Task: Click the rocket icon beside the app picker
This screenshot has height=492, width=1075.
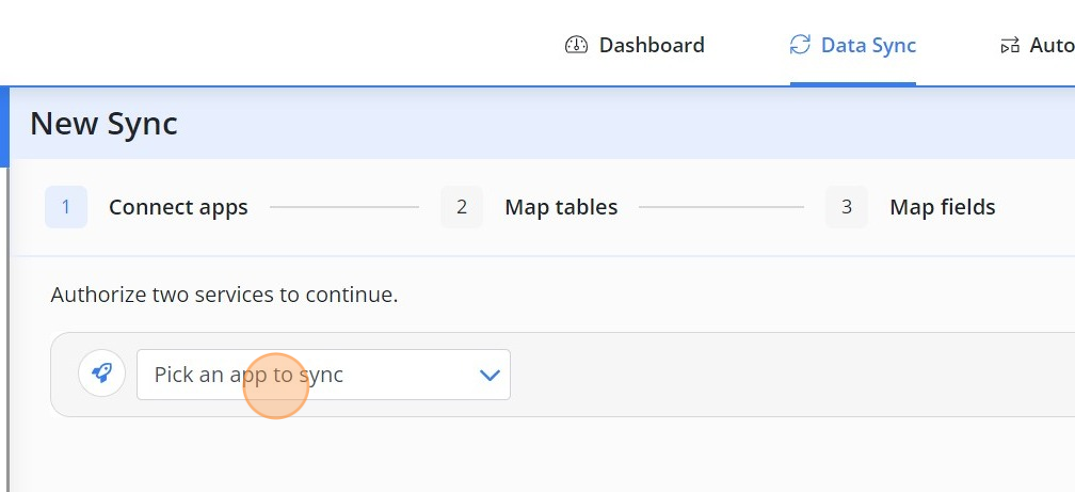Action: pyautogui.click(x=101, y=373)
